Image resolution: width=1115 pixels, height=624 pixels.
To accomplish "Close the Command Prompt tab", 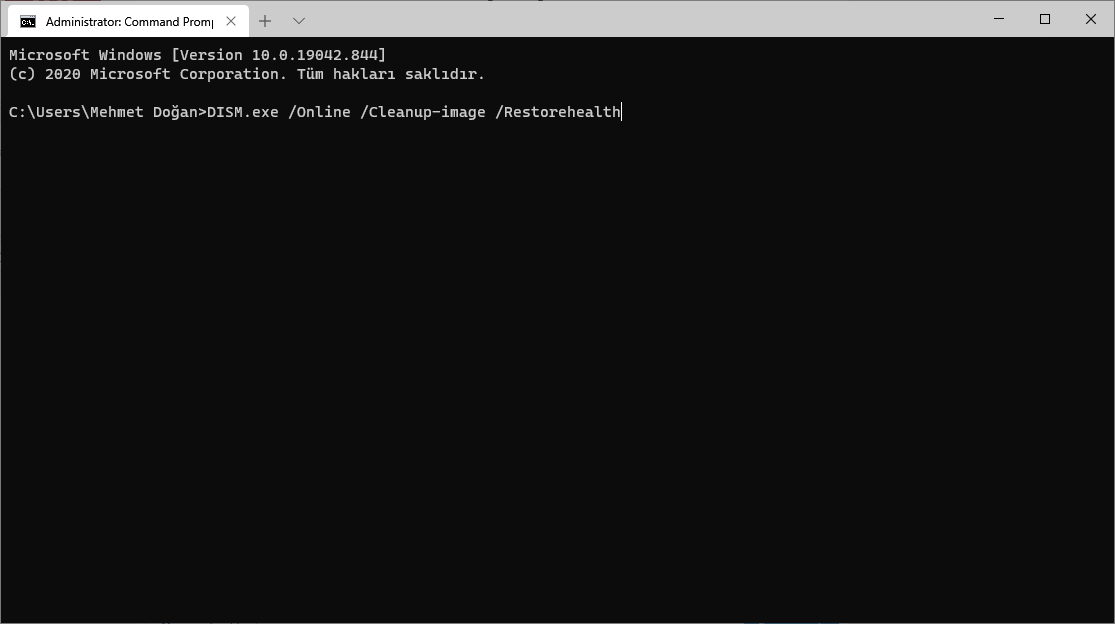I will (x=231, y=21).
